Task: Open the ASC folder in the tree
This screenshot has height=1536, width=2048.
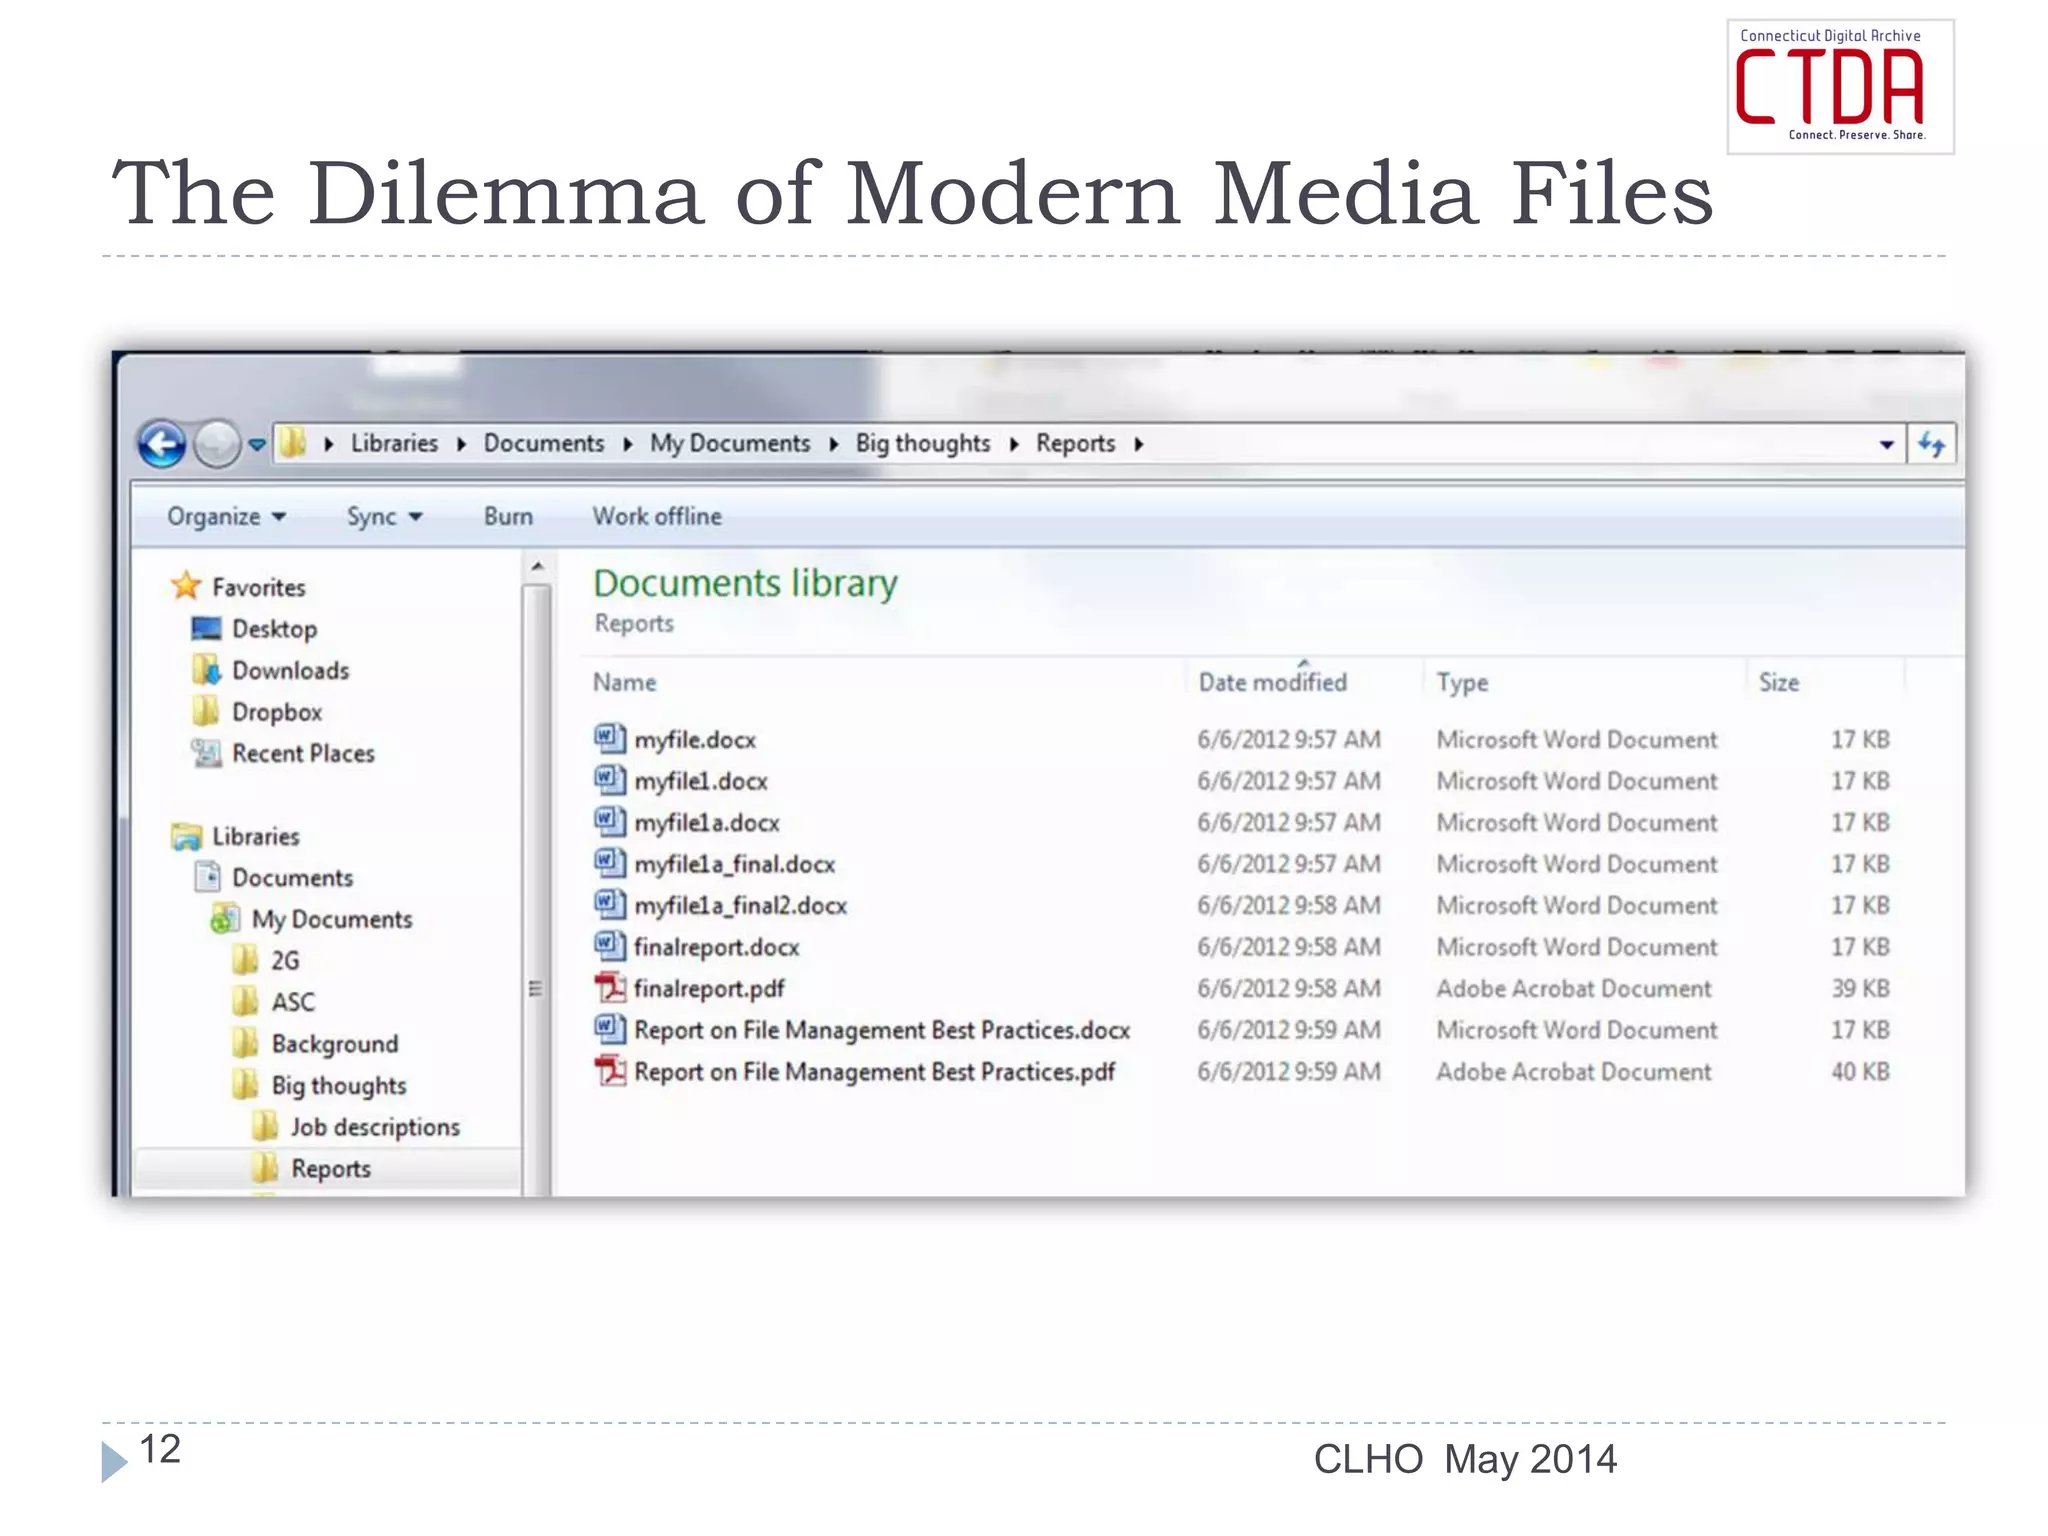Action: 293,1002
